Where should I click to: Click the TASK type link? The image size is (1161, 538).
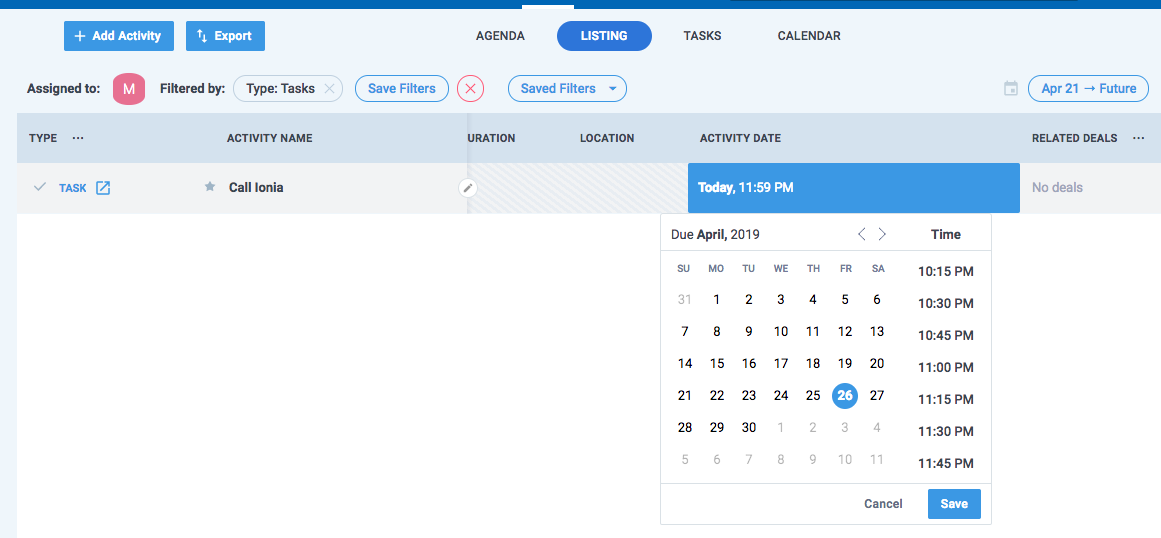73,188
